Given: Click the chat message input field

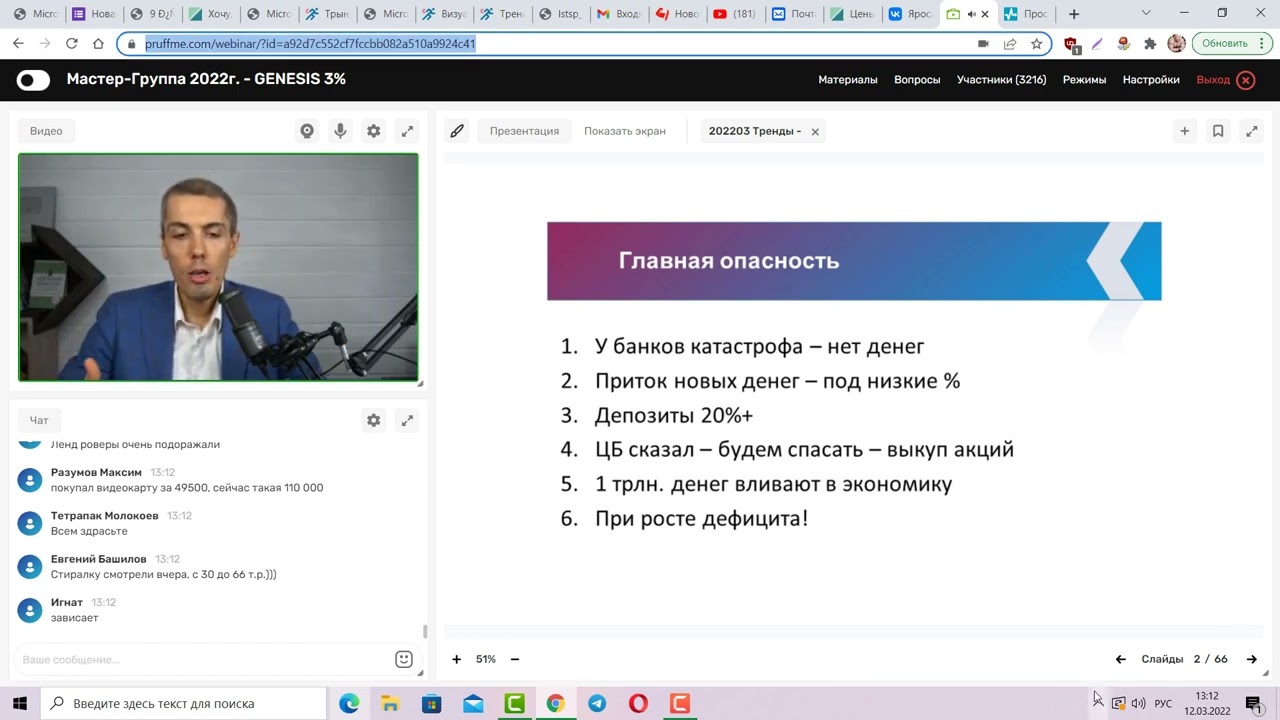Looking at the screenshot, I should pos(200,660).
